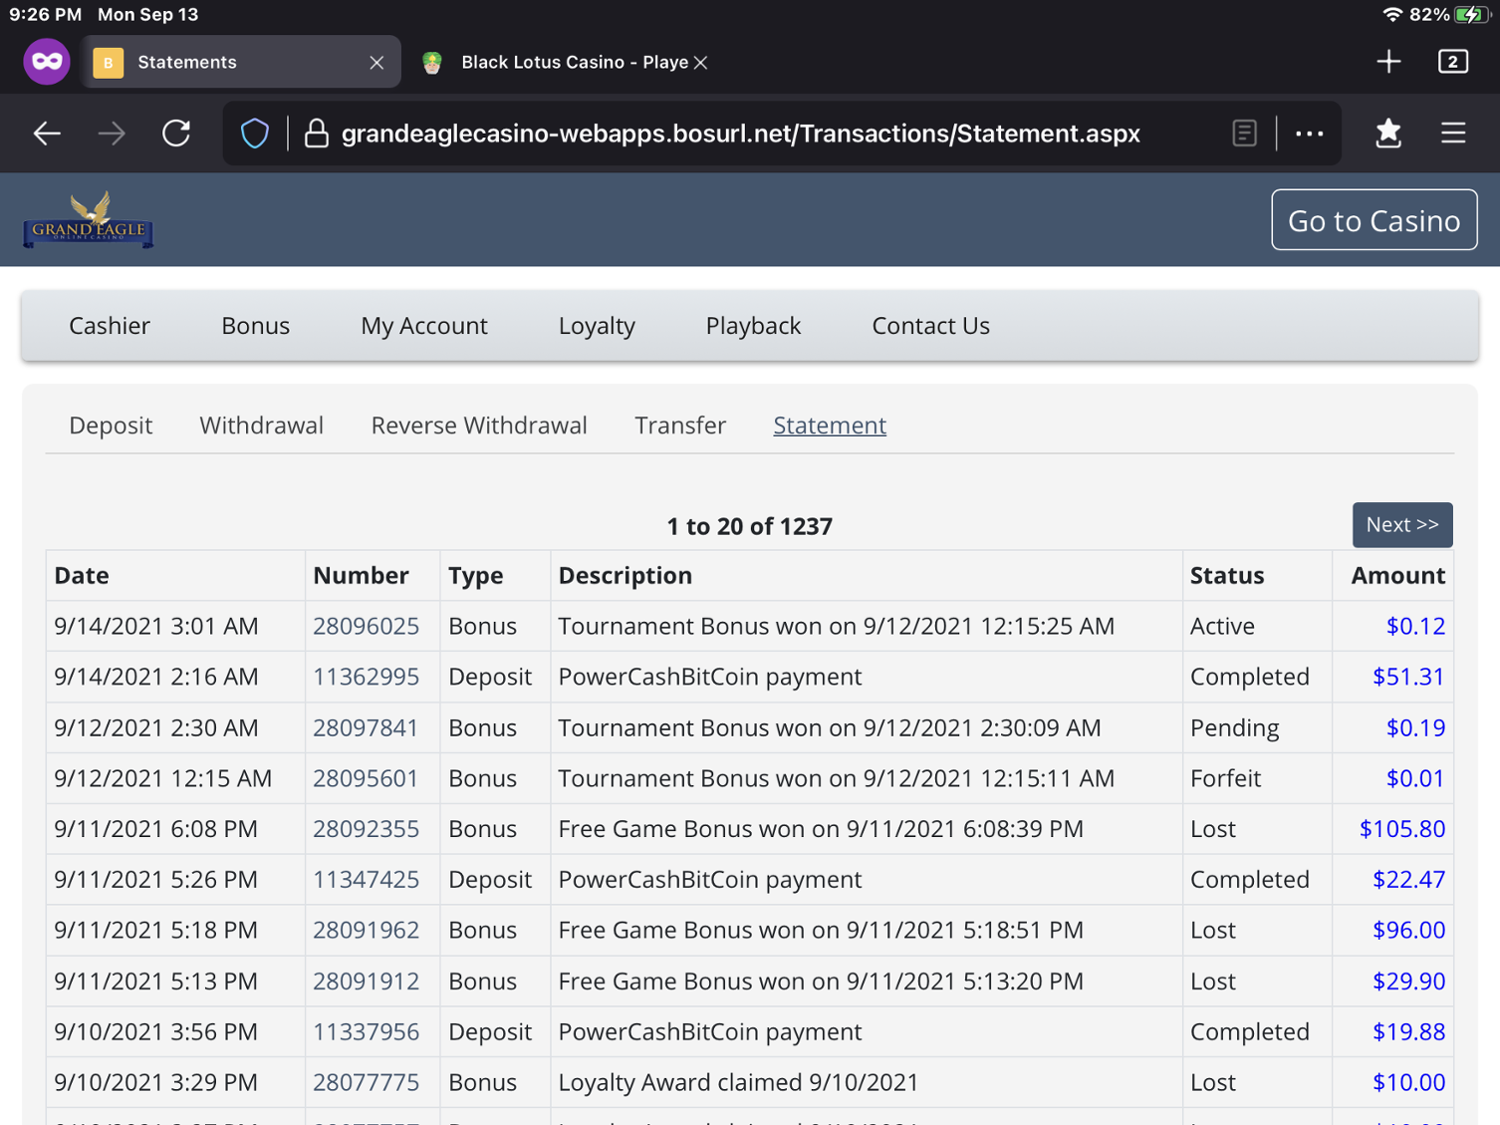Tap the 9:26 PM clock
The width and height of the screenshot is (1500, 1125).
[45, 15]
